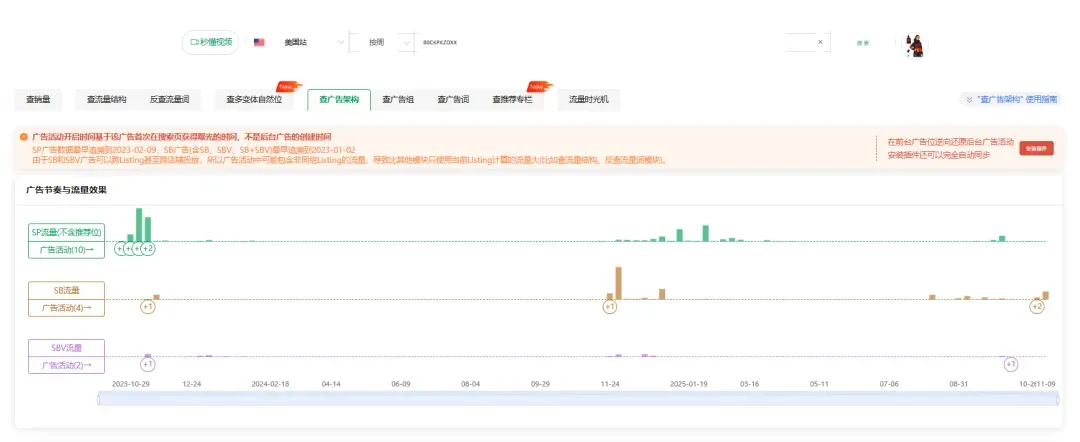Switch to the 查广告词 tab
This screenshot has height=442, width=1080.
(453, 100)
